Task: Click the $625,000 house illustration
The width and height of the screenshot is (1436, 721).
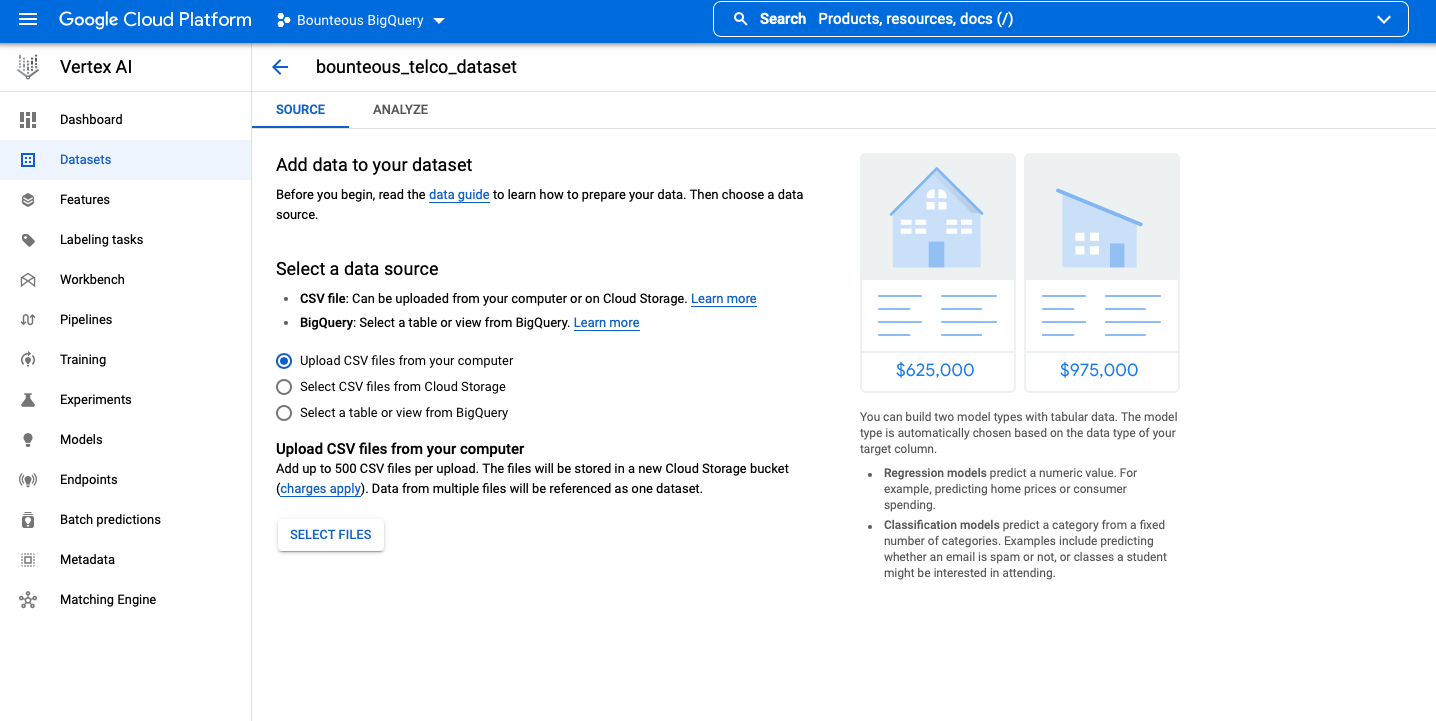Action: pos(937,272)
